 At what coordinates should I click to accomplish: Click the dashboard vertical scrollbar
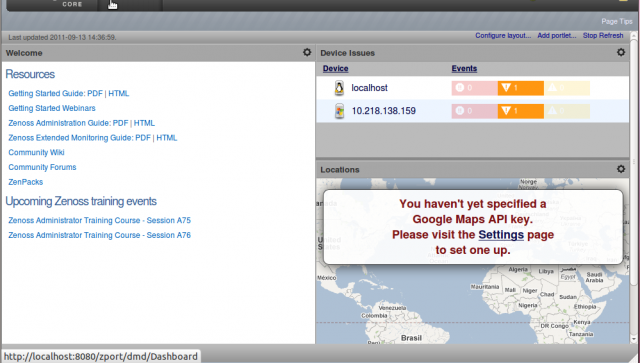click(x=634, y=188)
